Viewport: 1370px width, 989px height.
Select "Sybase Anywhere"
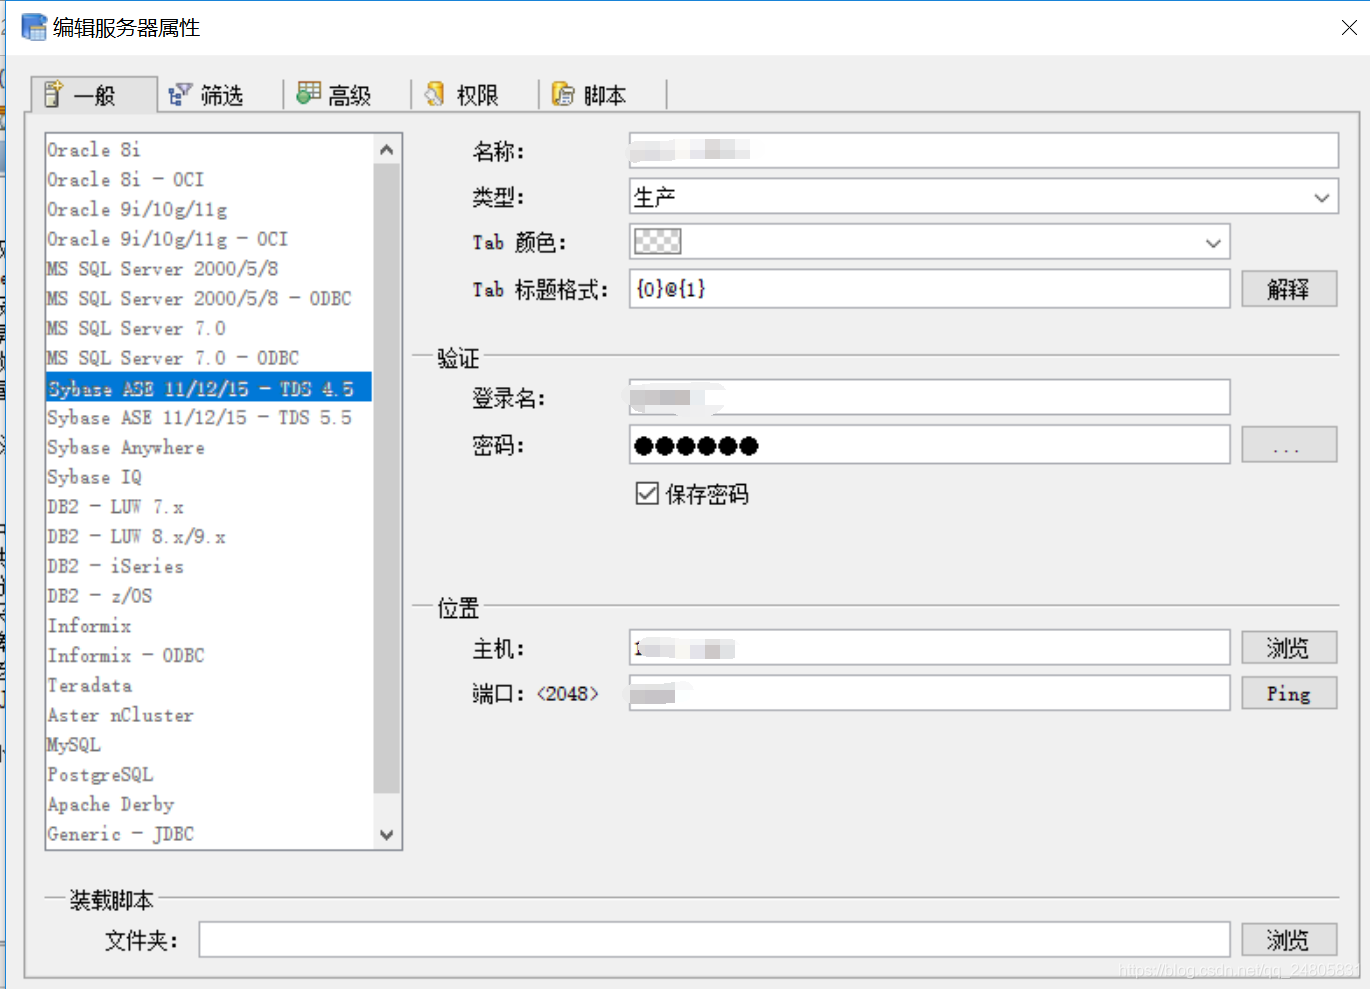point(209,447)
